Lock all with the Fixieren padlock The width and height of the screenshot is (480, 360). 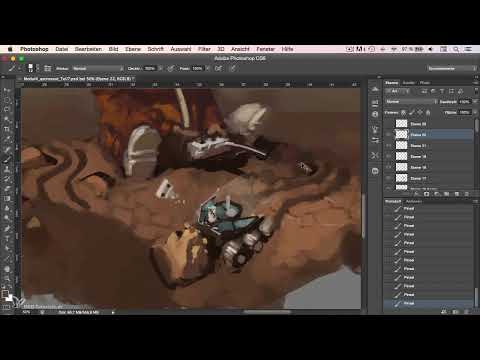428,113
